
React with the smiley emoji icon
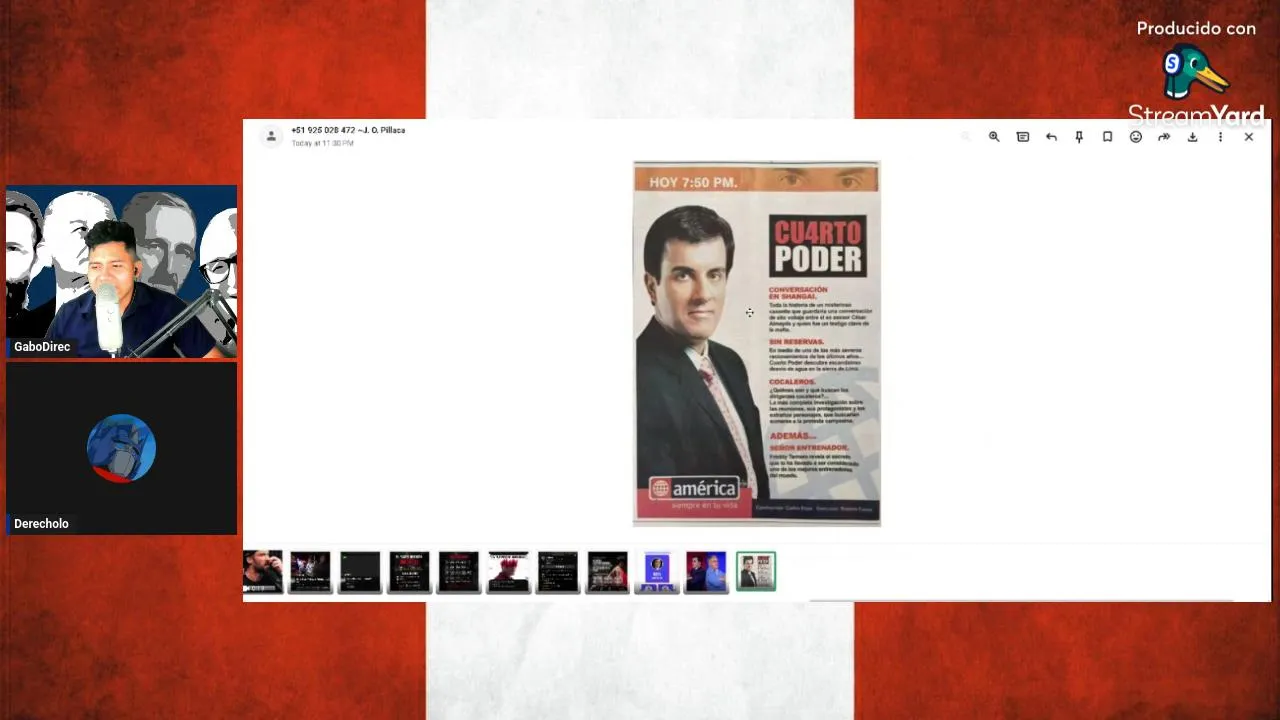click(1136, 137)
